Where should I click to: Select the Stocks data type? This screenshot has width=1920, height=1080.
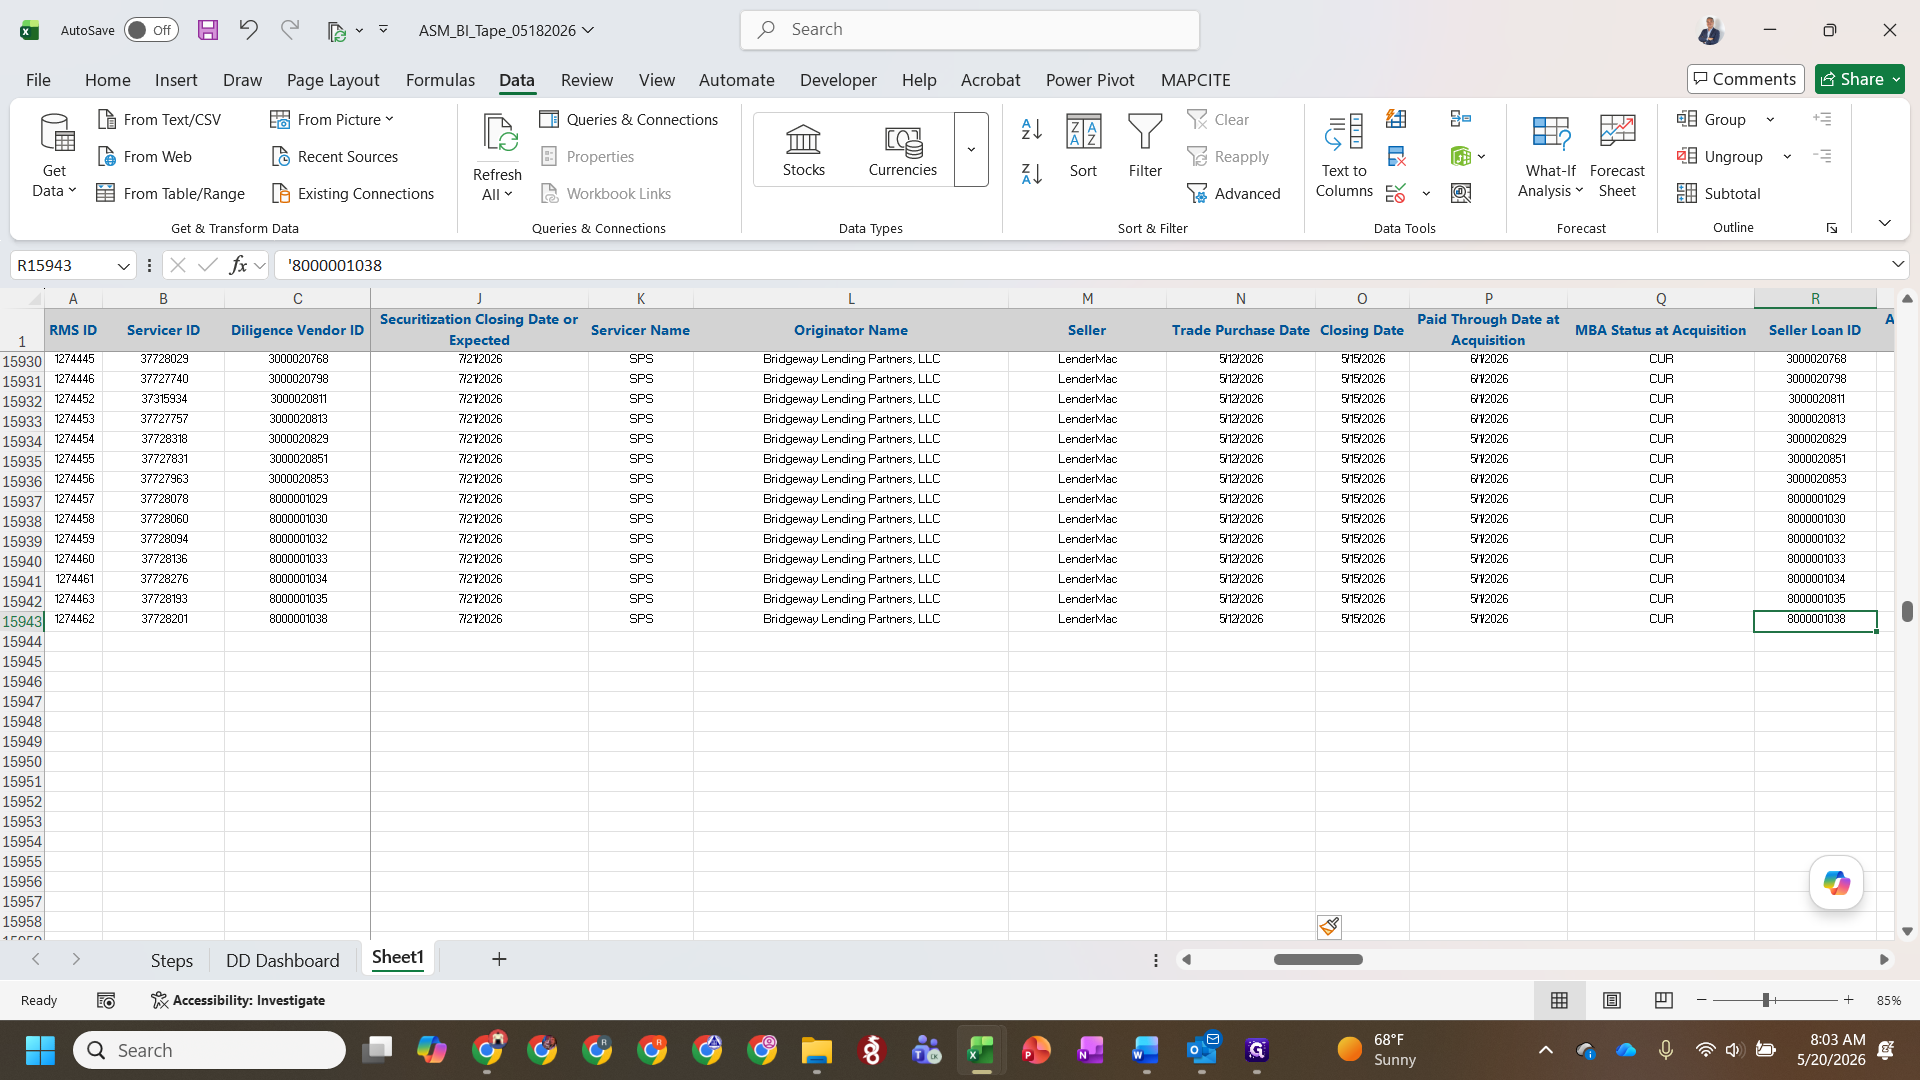[804, 150]
